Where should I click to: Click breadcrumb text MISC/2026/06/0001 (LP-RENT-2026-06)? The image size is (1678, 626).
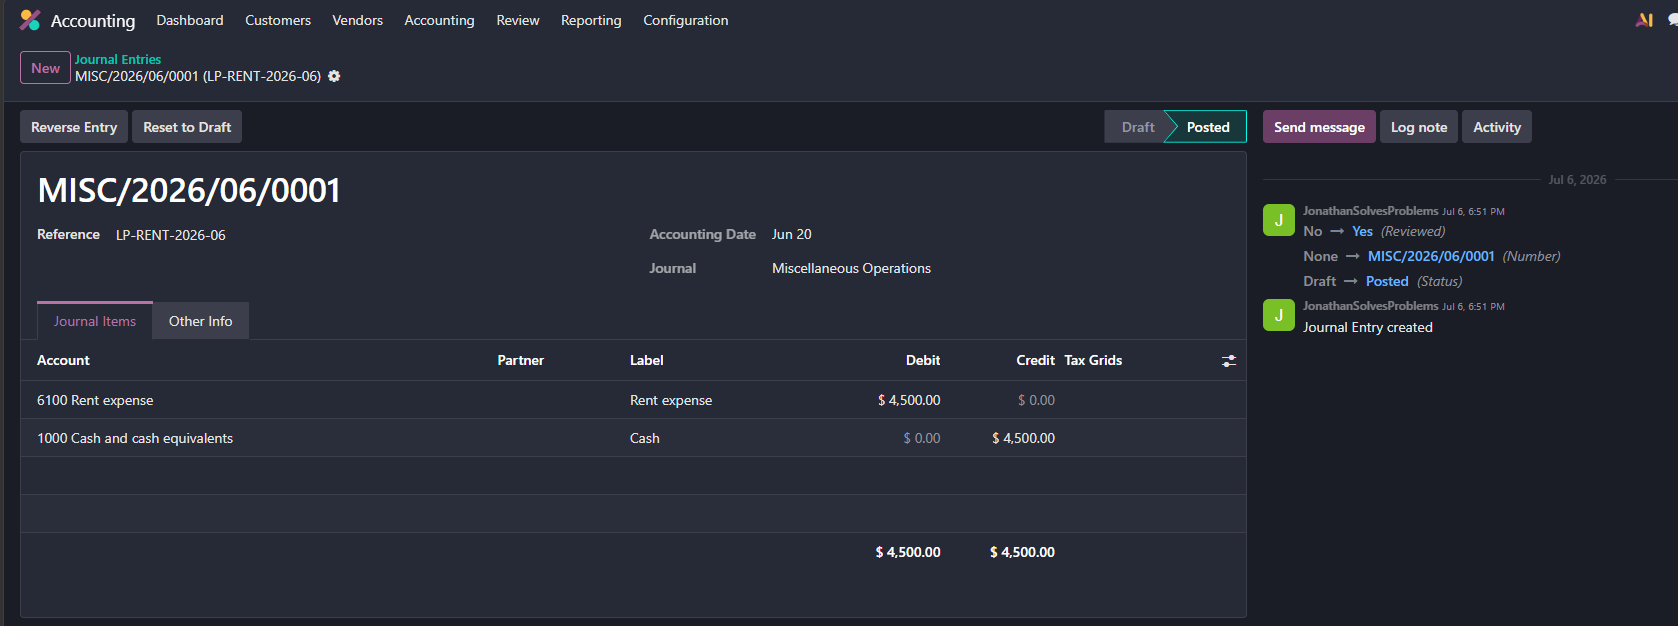click(198, 76)
